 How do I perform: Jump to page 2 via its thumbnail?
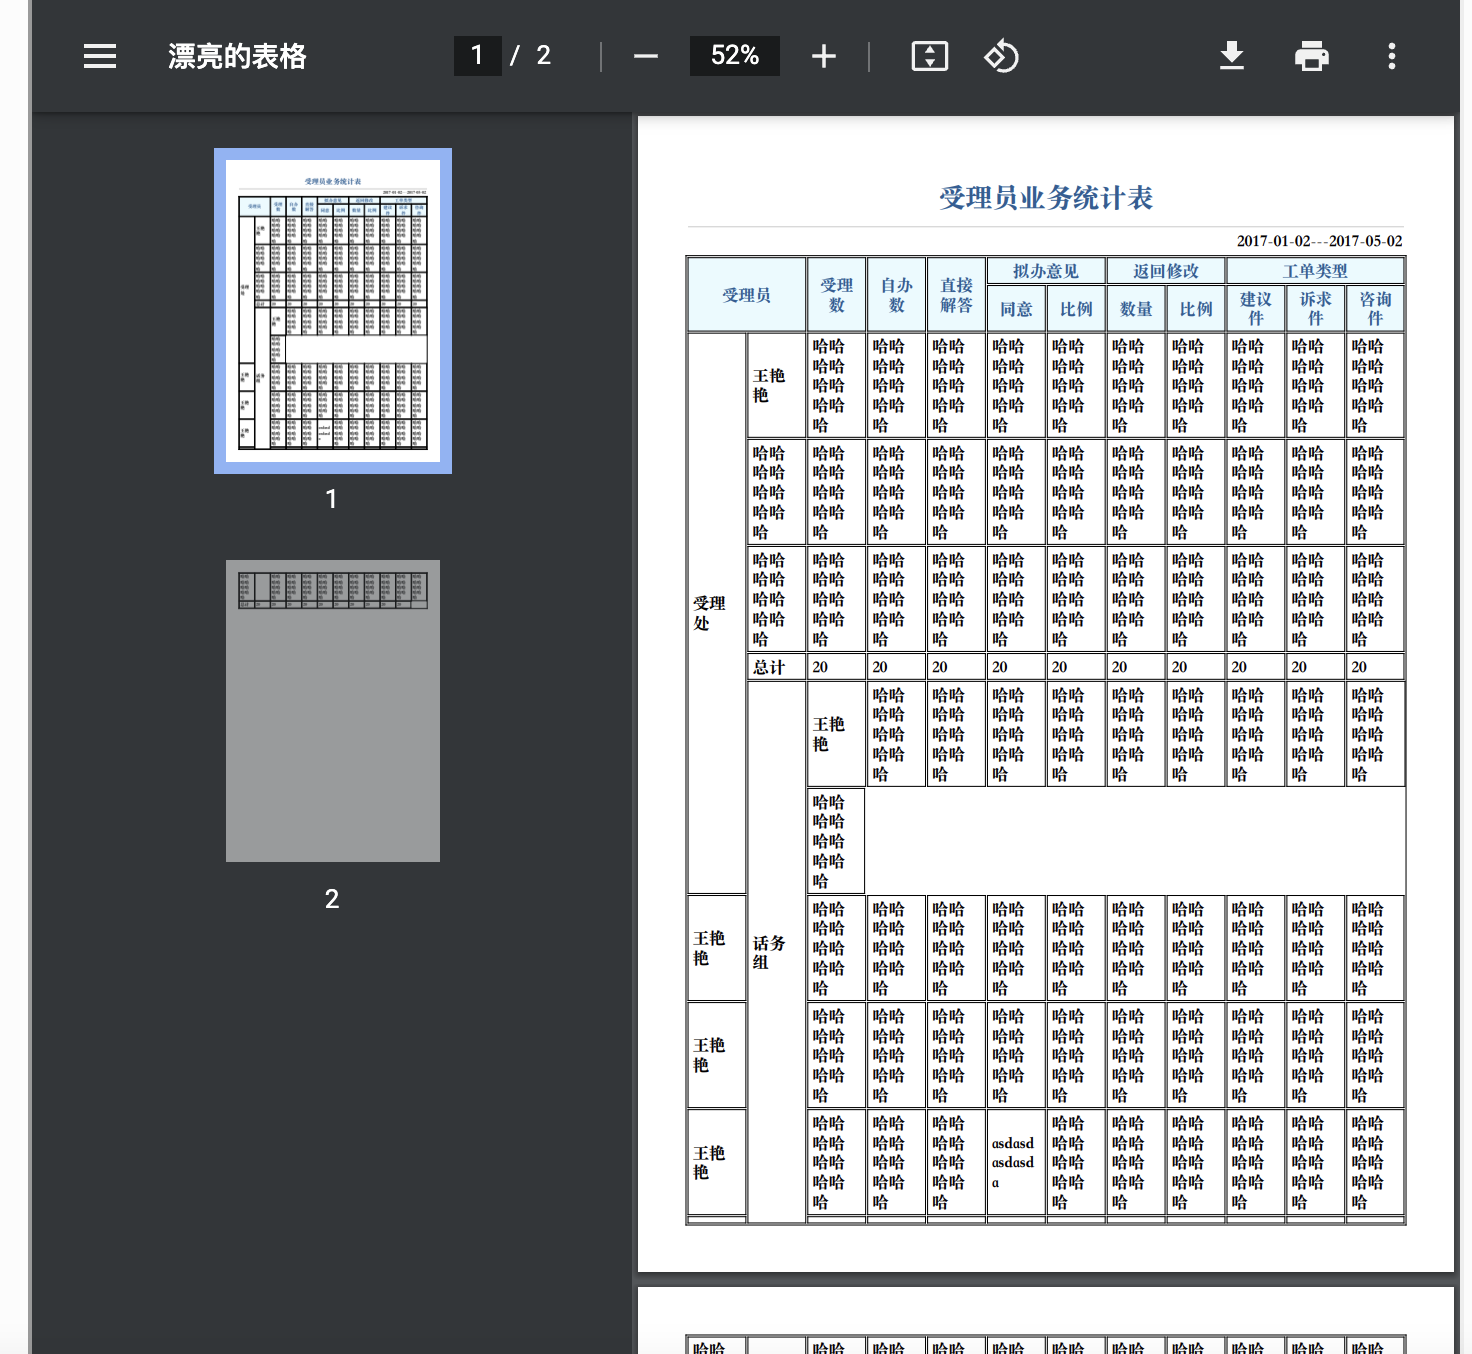pos(333,710)
